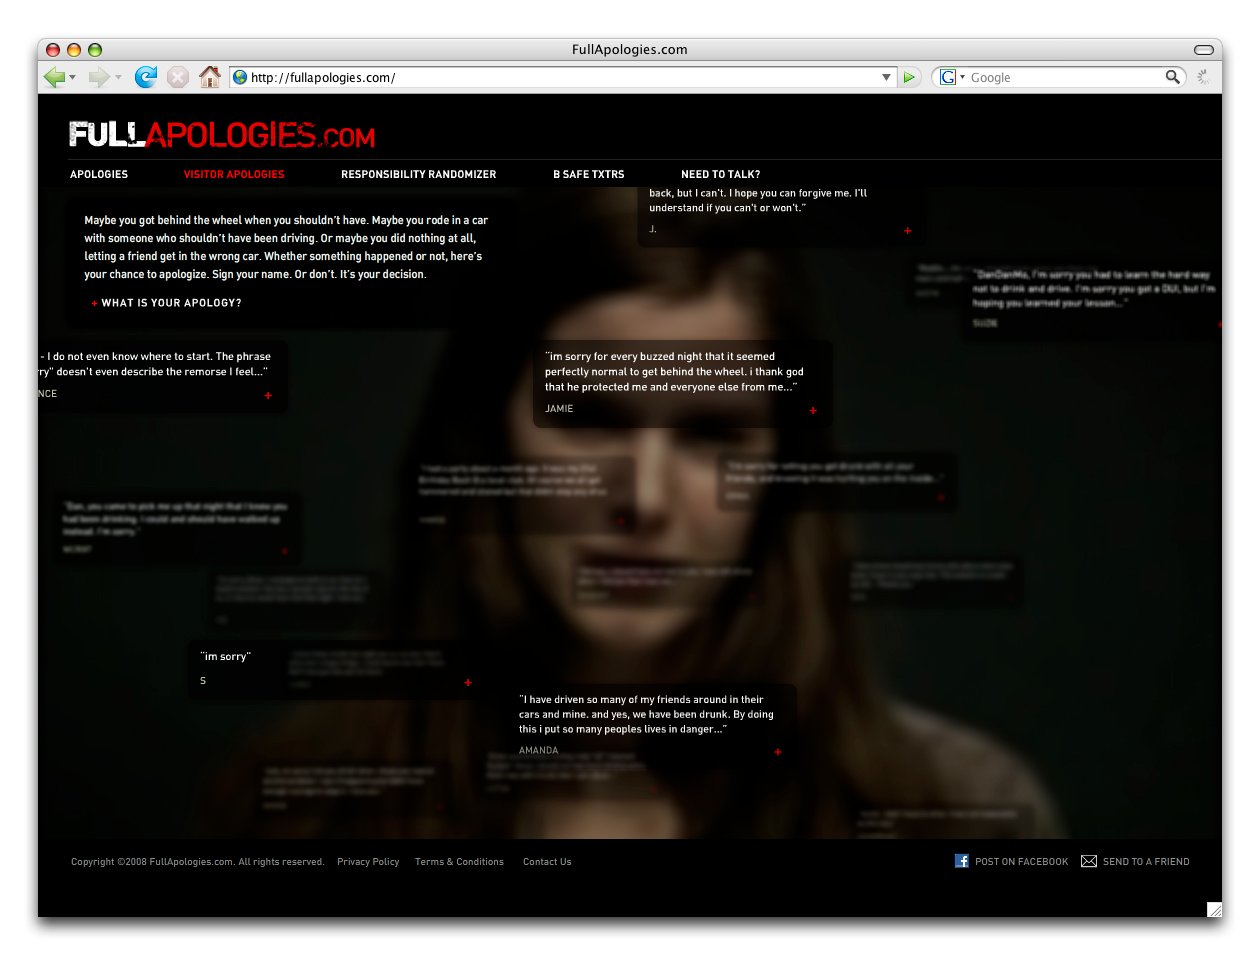This screenshot has width=1260, height=955.
Task: Expand J.'s apology with the red plus
Action: click(x=908, y=231)
